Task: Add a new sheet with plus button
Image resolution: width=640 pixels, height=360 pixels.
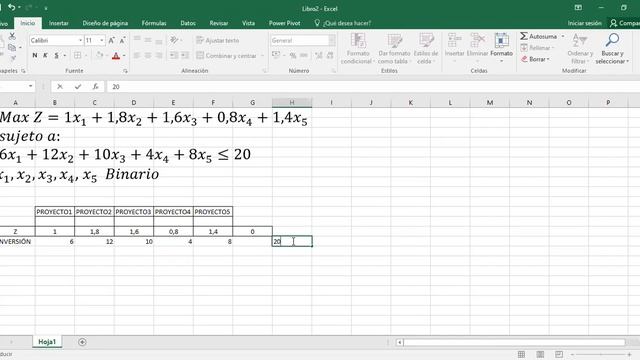Action: point(82,342)
